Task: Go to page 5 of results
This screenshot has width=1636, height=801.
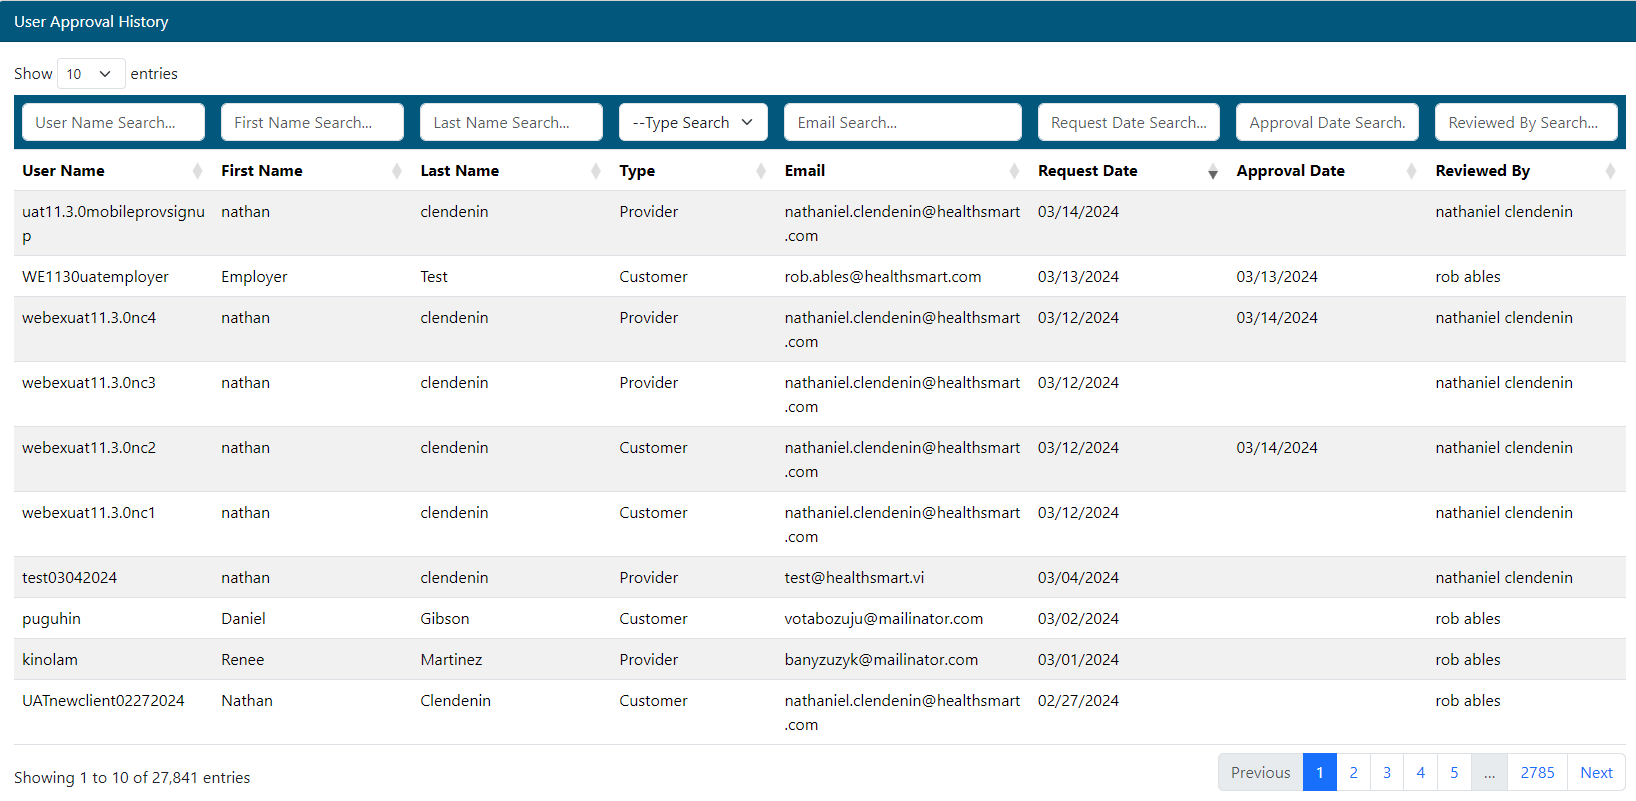Action: click(1454, 772)
